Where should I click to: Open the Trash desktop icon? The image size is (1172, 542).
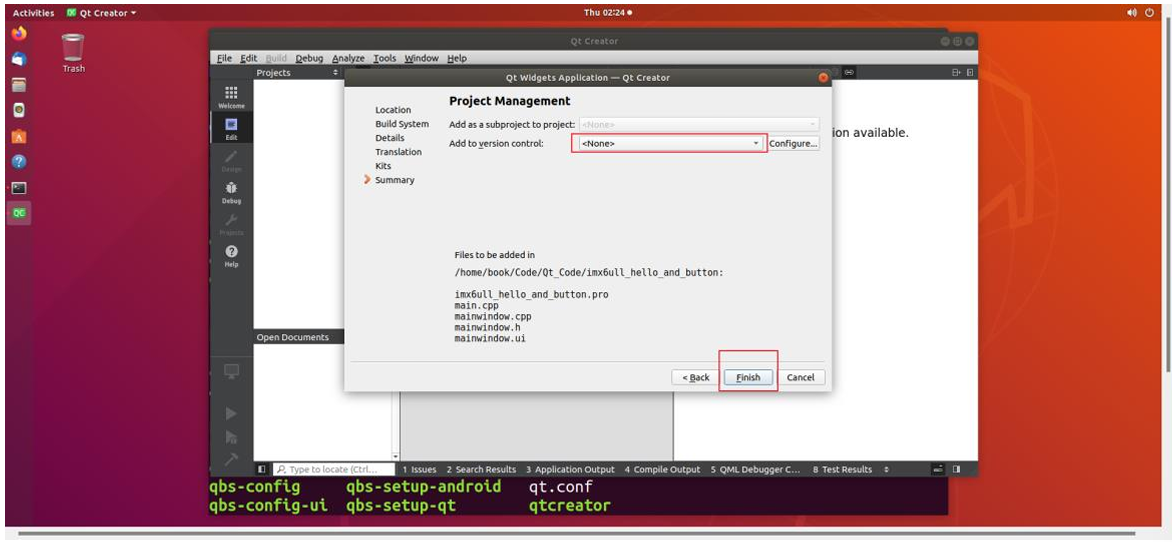(x=73, y=53)
